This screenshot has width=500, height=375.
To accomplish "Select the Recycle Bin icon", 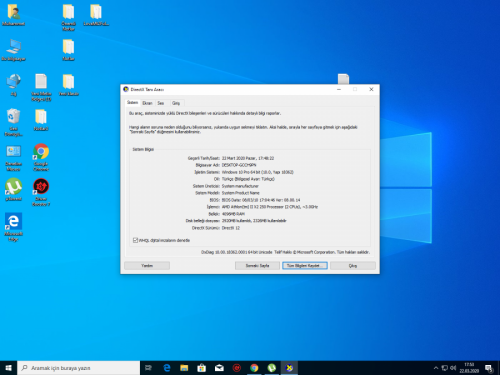I will 13,122.
